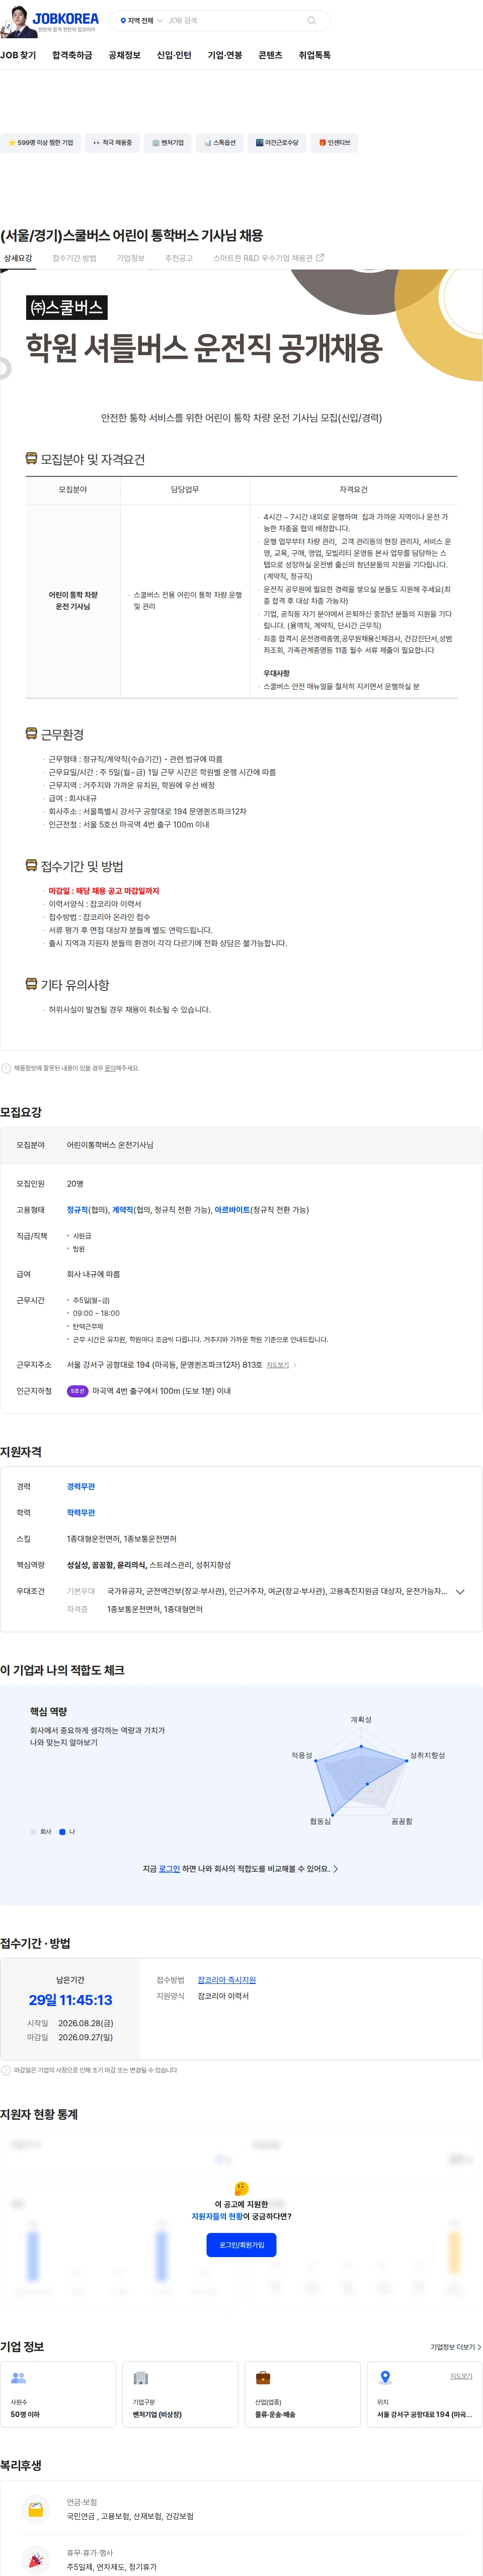
Task: Open 기업정보 더보기 link
Action: click(x=456, y=2347)
